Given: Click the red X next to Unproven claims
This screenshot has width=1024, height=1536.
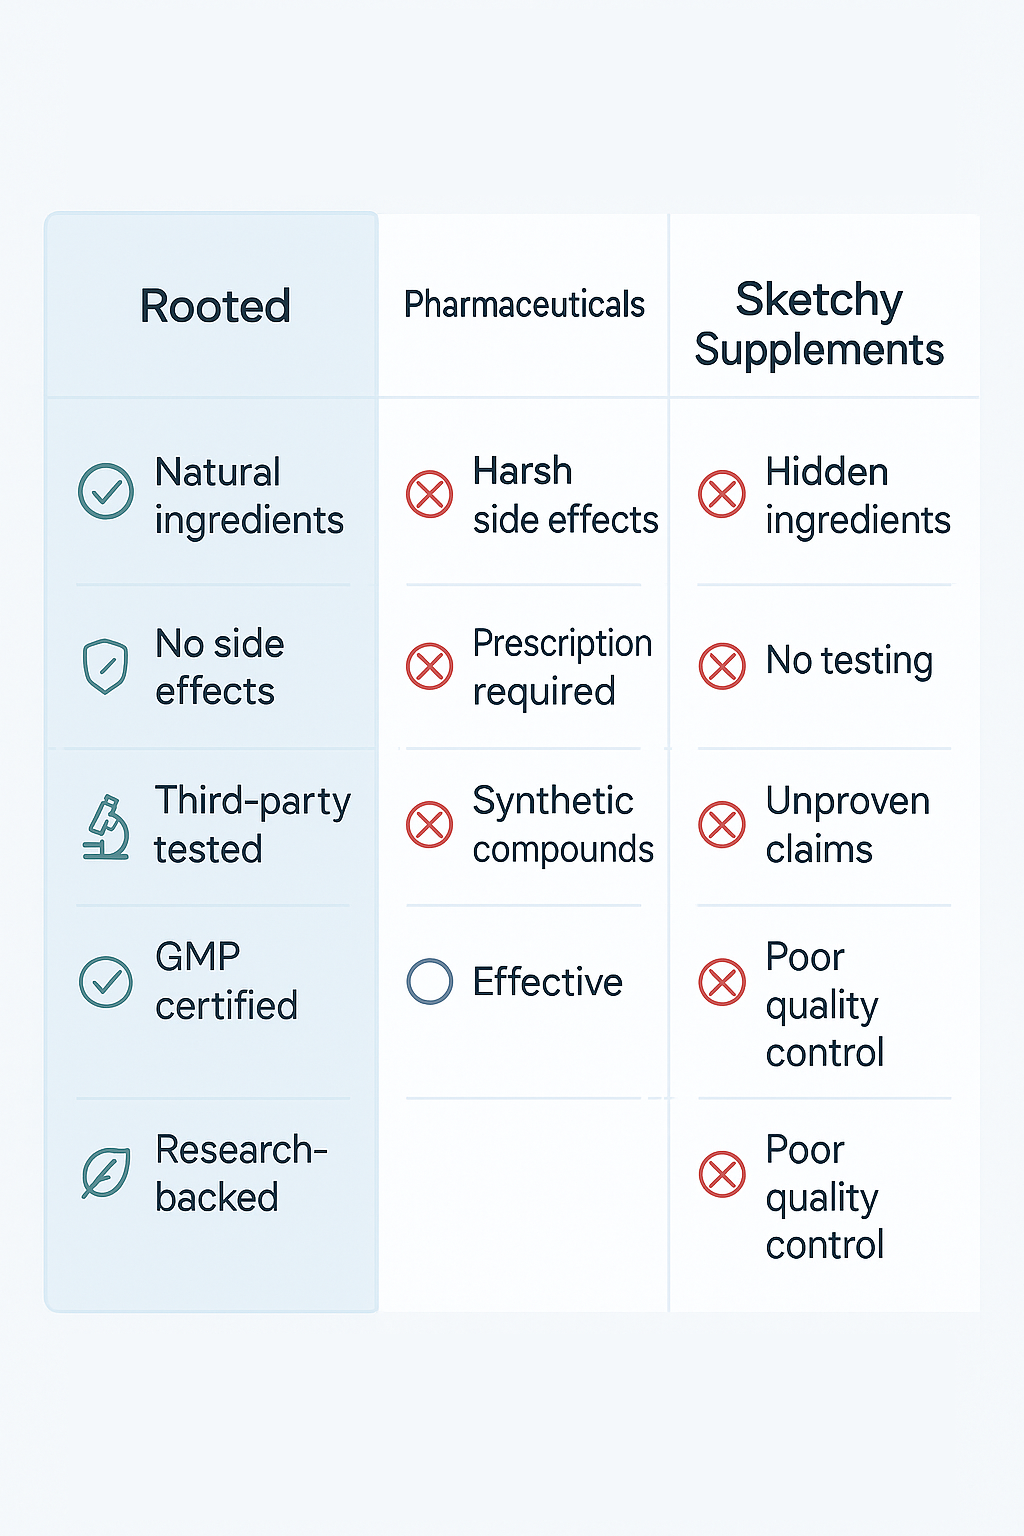Looking at the screenshot, I should click(722, 825).
